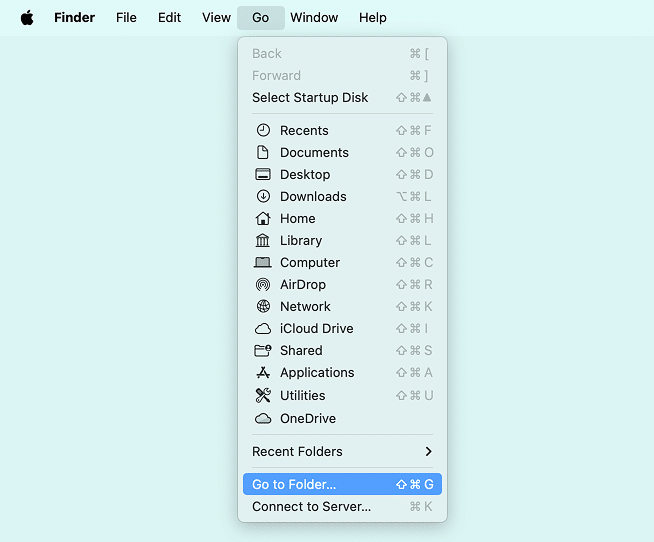Click the OneDrive cloud icon
The height and width of the screenshot is (542, 654).
click(x=263, y=418)
